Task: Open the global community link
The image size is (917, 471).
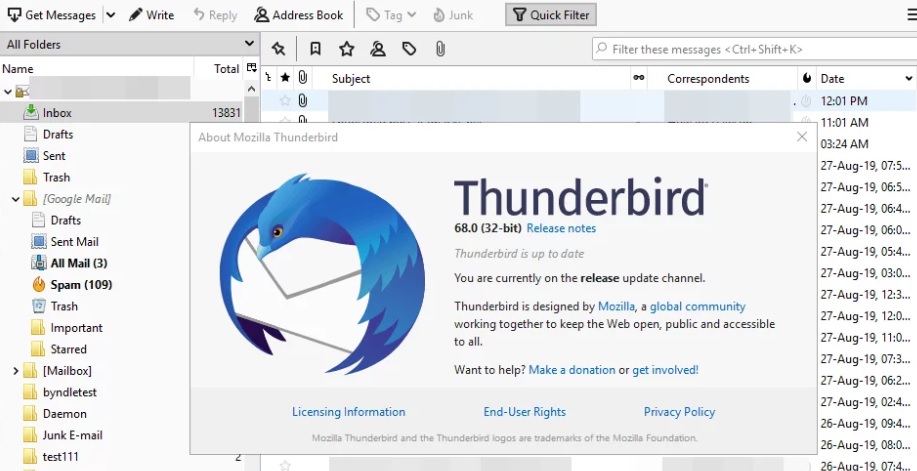Action: [x=698, y=306]
